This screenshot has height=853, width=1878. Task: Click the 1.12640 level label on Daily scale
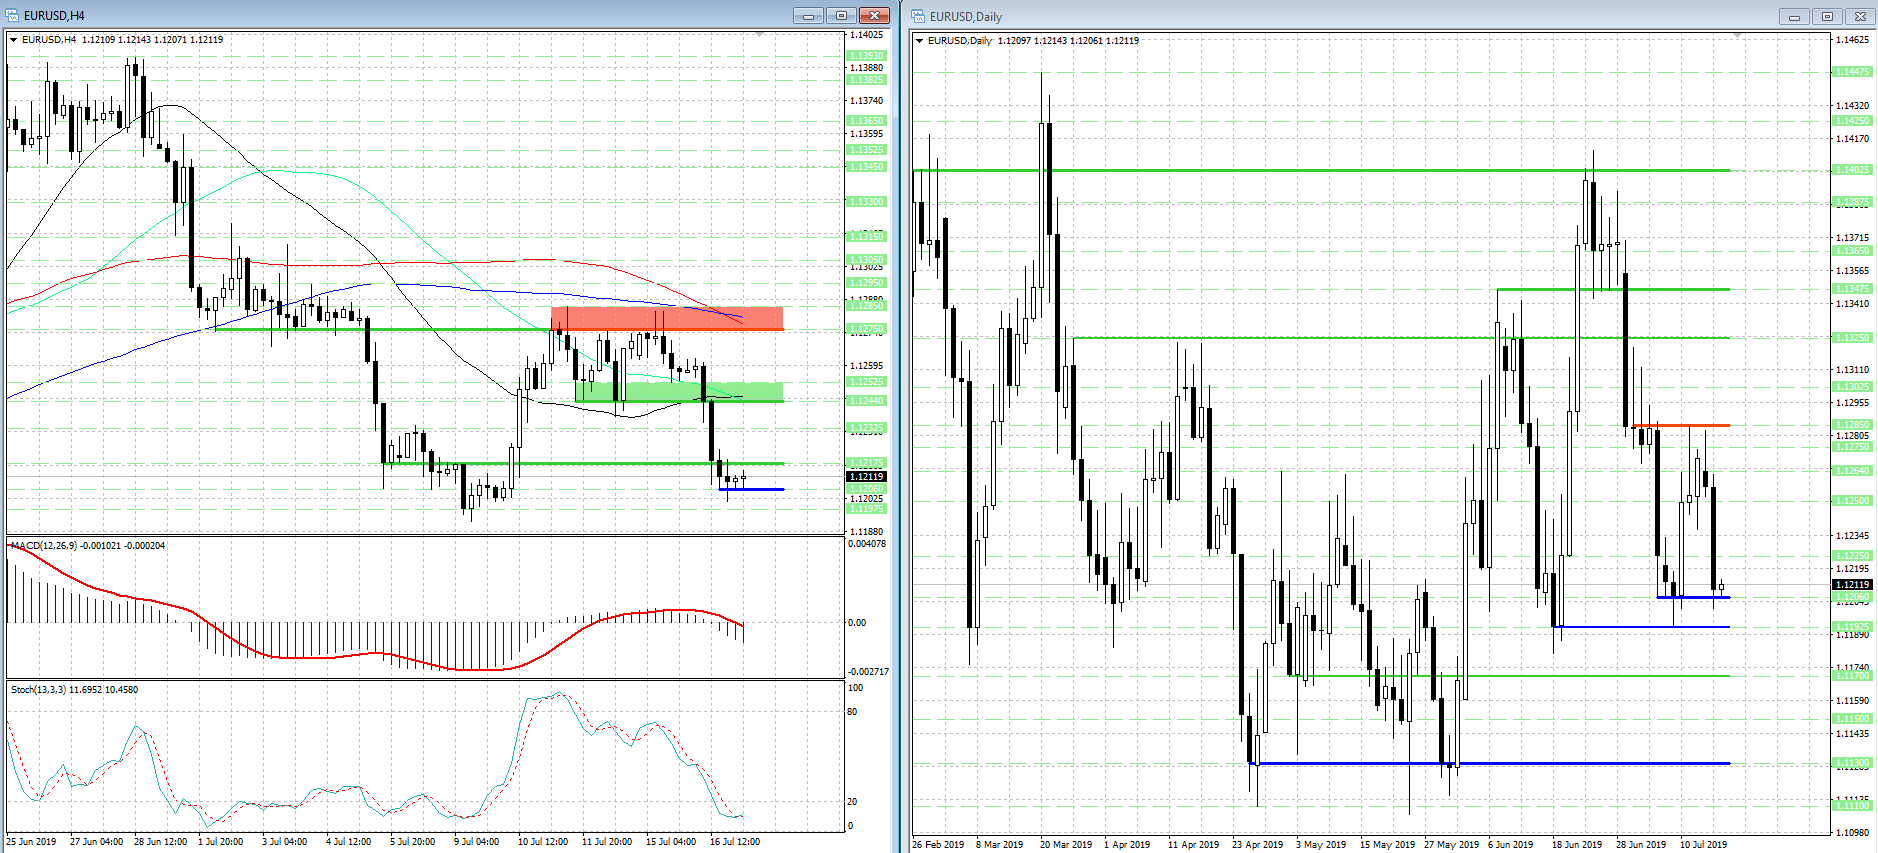pyautogui.click(x=1852, y=471)
